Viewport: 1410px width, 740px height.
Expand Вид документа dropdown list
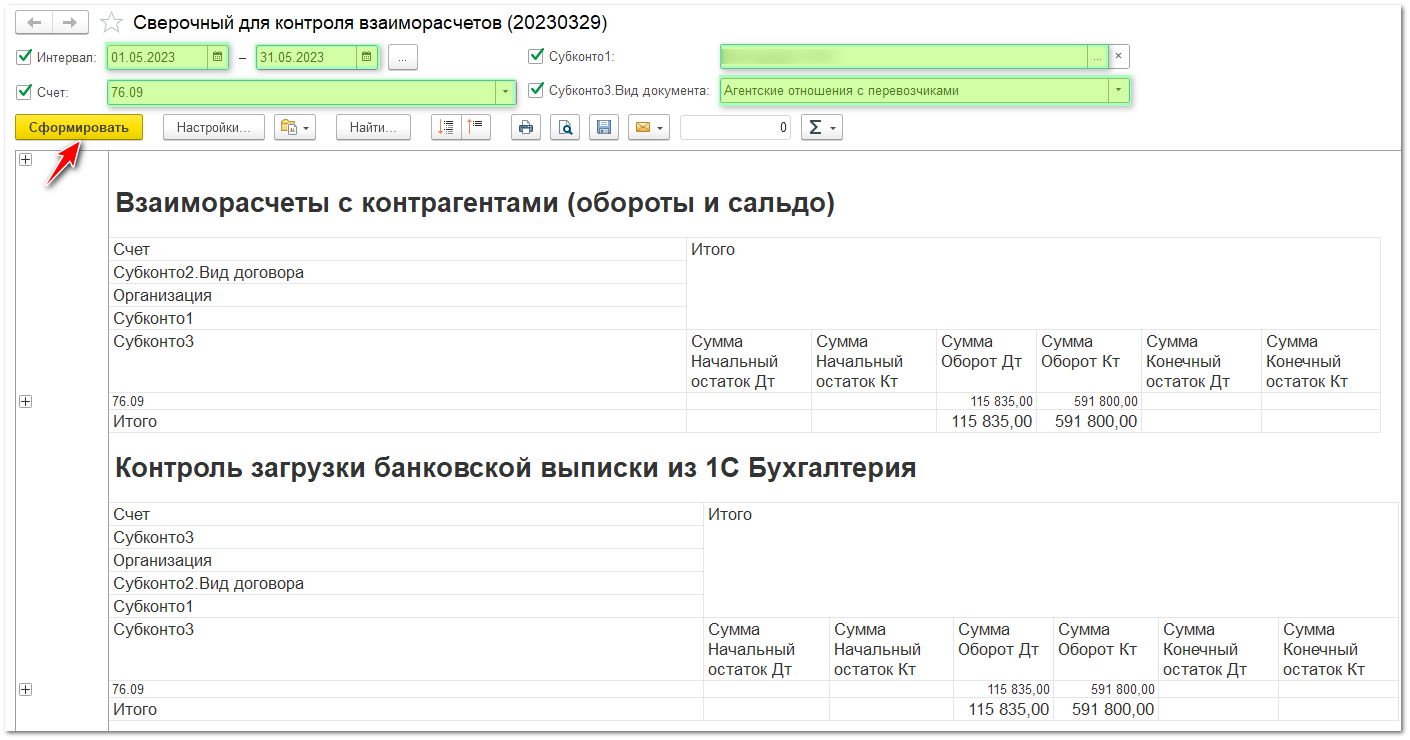tap(1117, 91)
